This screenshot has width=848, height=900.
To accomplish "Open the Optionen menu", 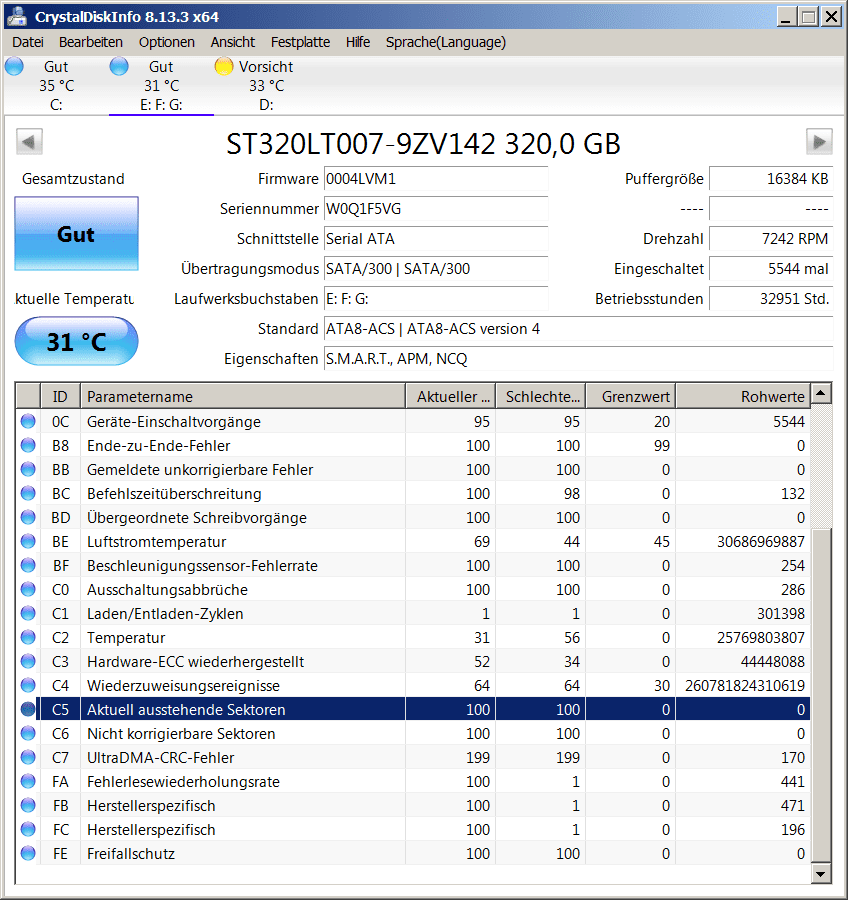I will point(166,42).
